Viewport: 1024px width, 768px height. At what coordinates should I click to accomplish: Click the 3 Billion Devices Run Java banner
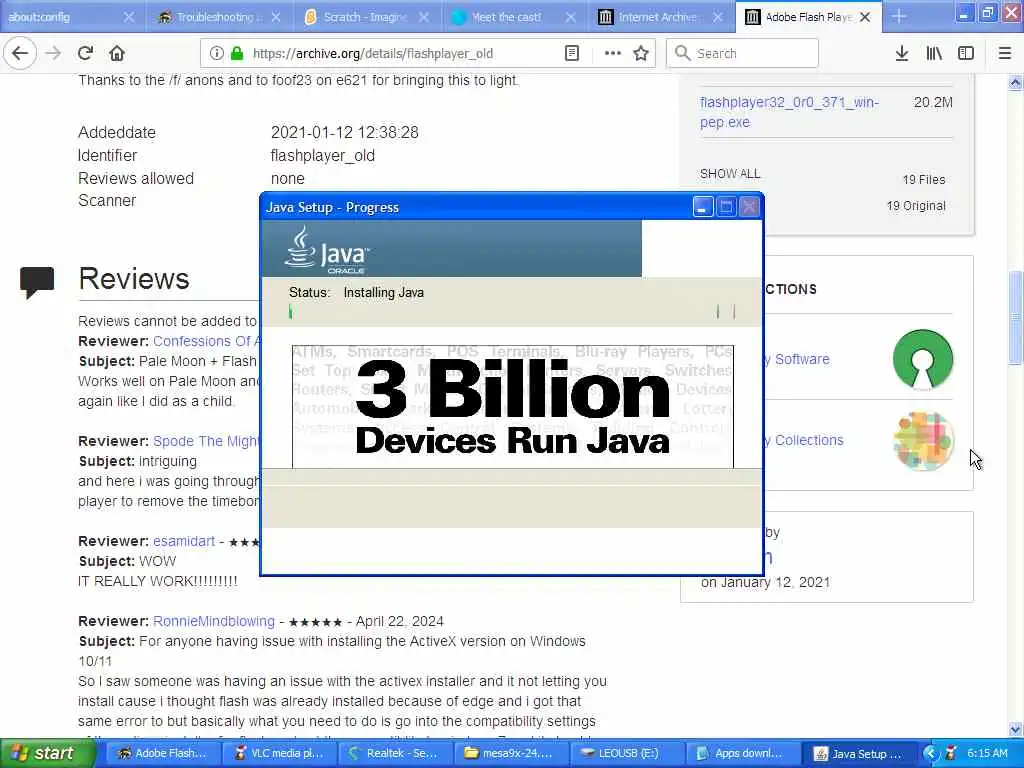(x=513, y=406)
